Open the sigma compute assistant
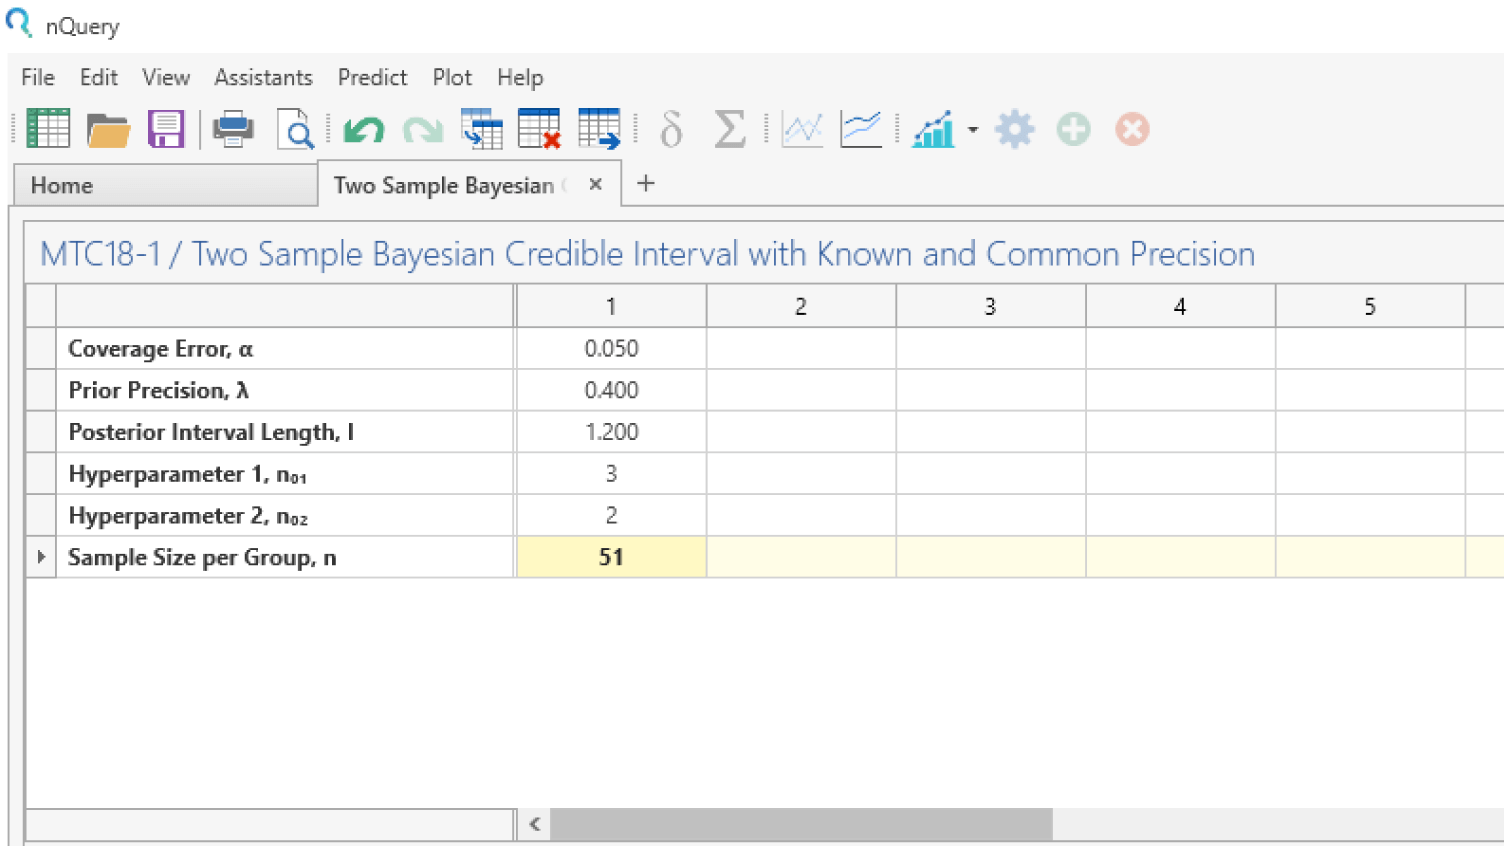Screen dimensions: 1504x846 (730, 128)
